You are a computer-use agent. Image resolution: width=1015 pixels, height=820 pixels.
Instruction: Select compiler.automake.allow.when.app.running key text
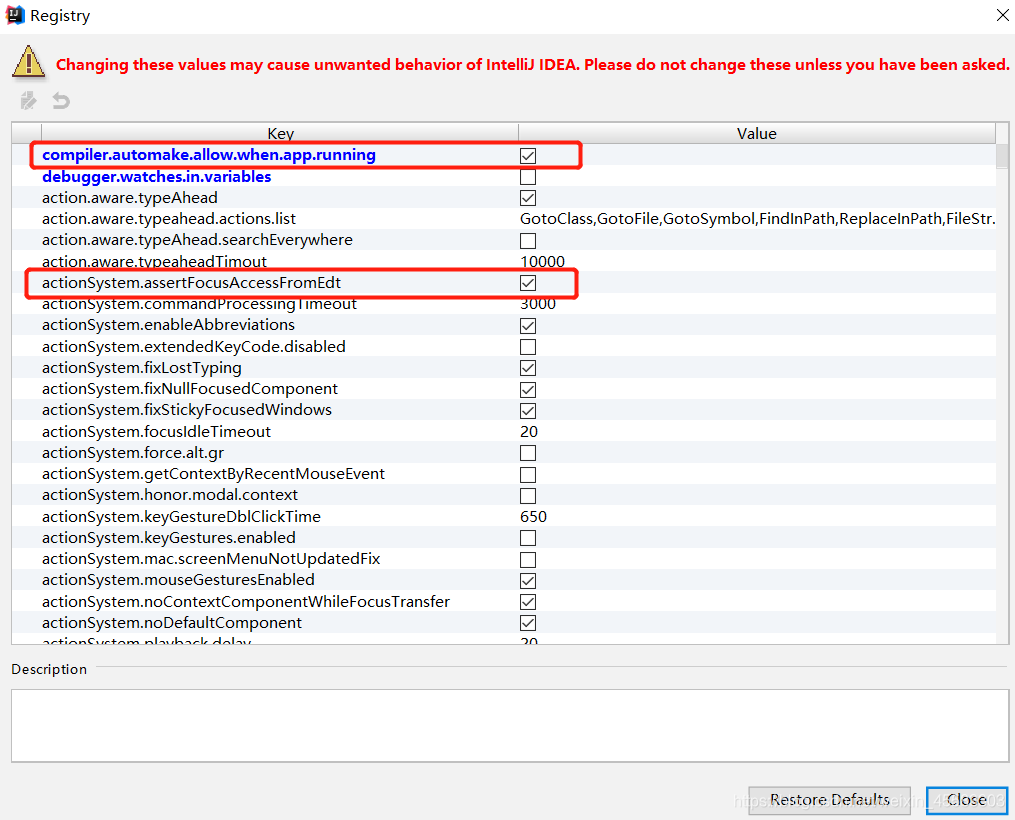208,155
